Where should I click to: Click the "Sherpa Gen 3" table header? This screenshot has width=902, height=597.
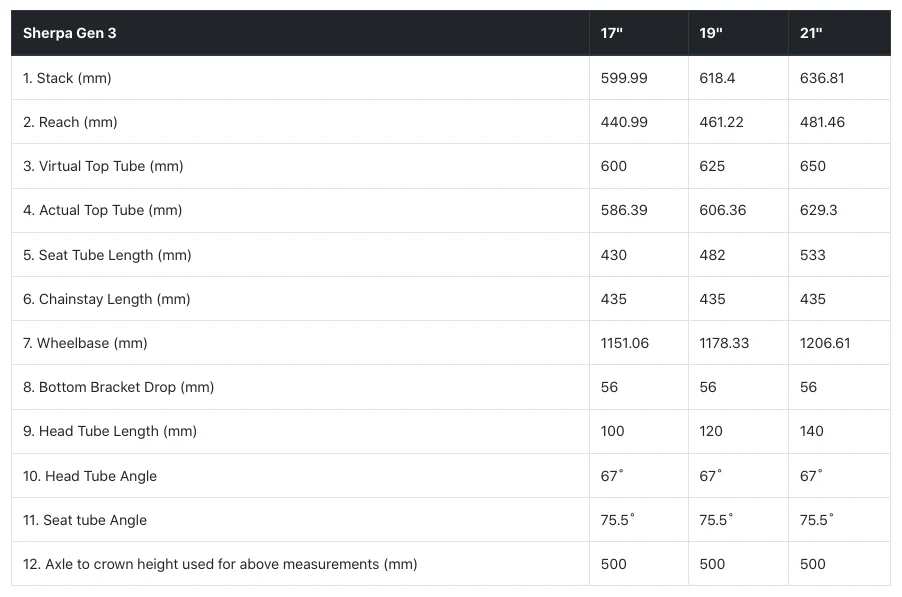coord(70,33)
